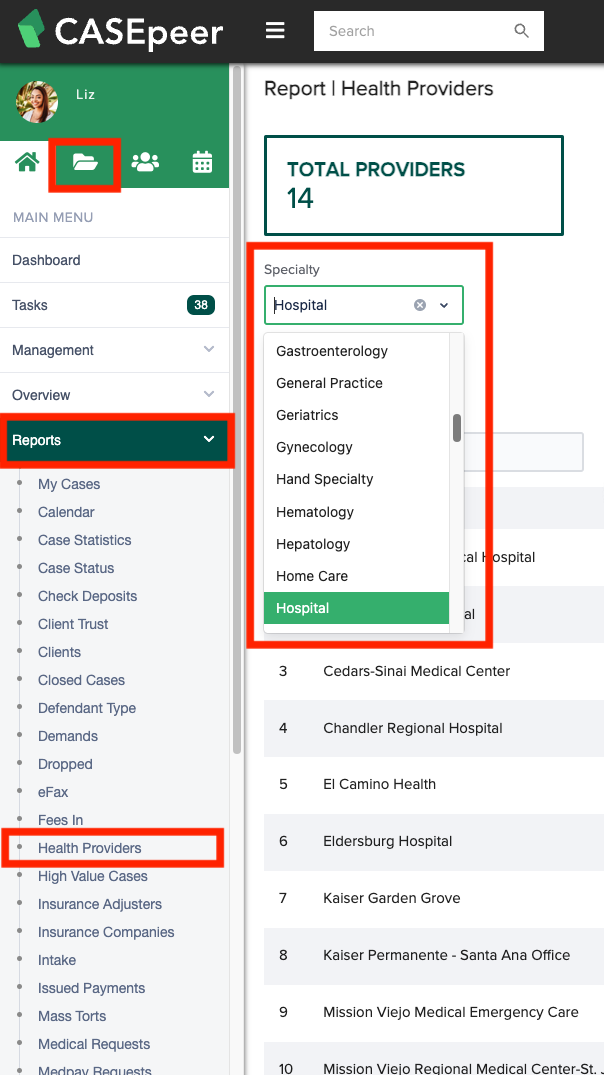Click Eldersburg Hospital row
Screen dimensions: 604x1075
[x=434, y=841]
